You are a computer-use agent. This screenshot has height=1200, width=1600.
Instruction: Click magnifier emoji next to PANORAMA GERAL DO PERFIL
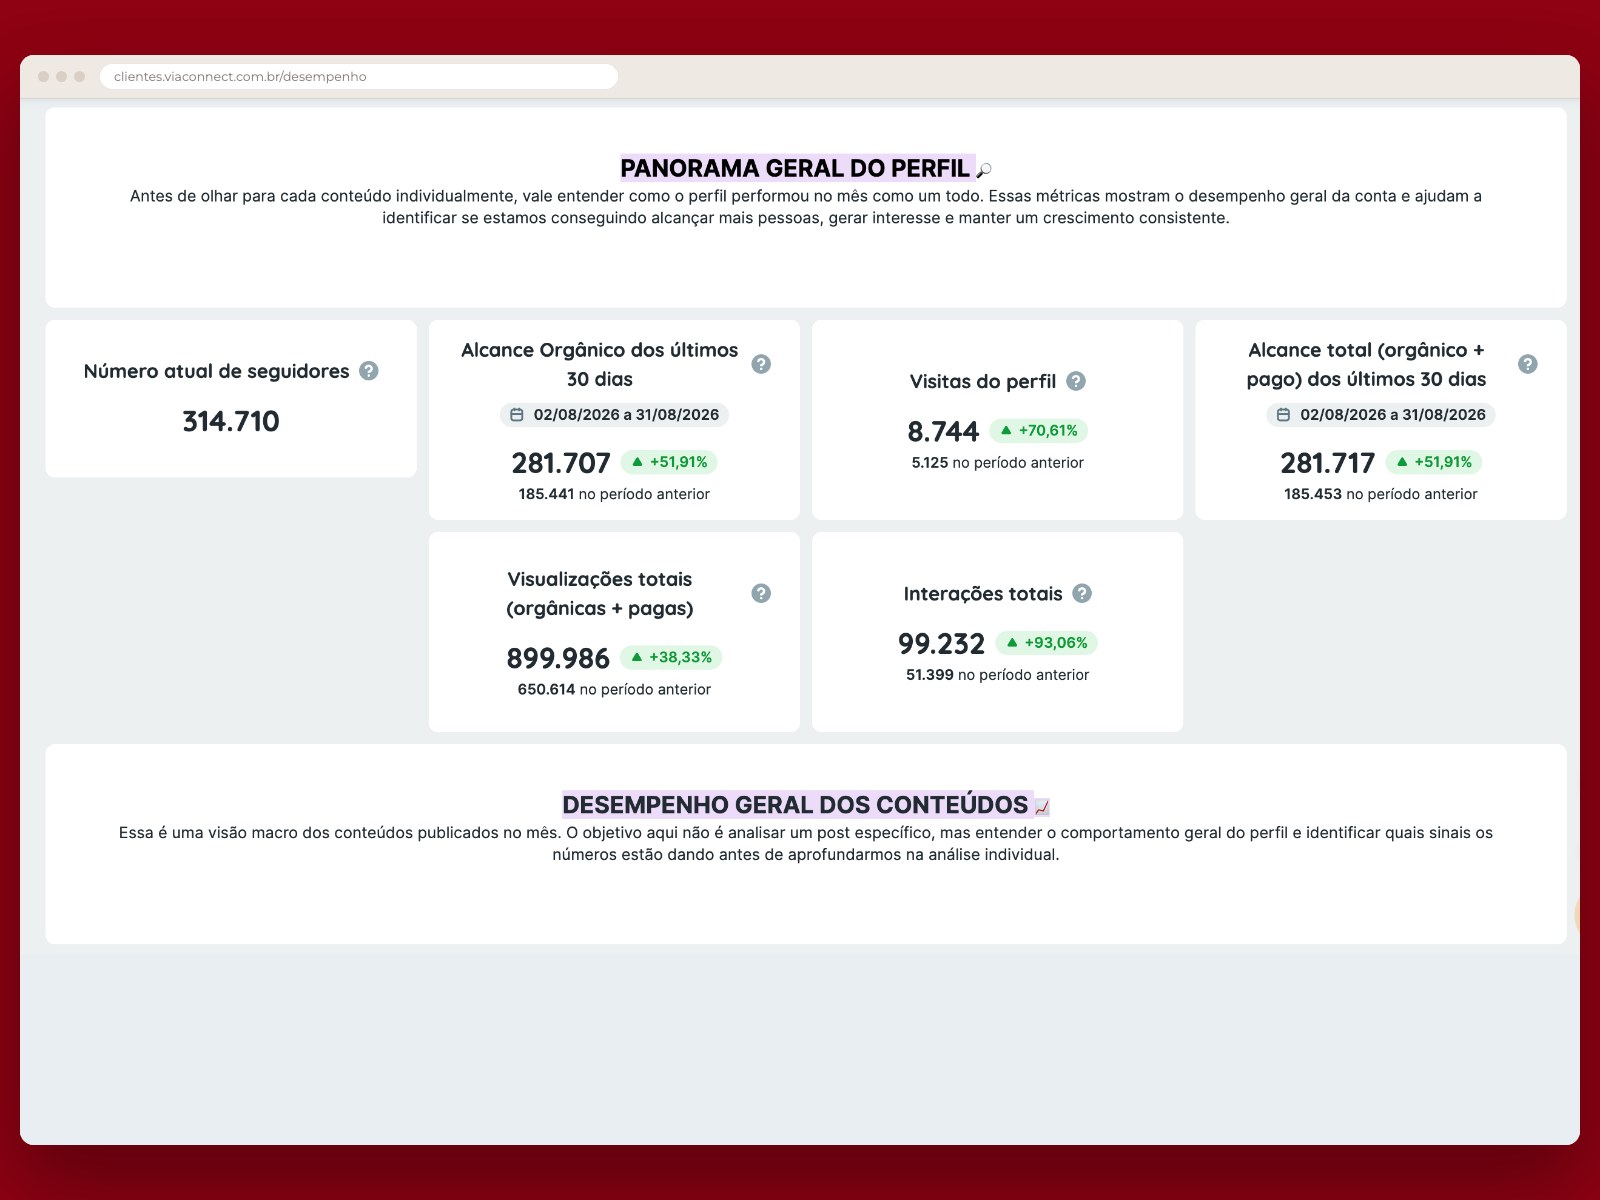[984, 170]
